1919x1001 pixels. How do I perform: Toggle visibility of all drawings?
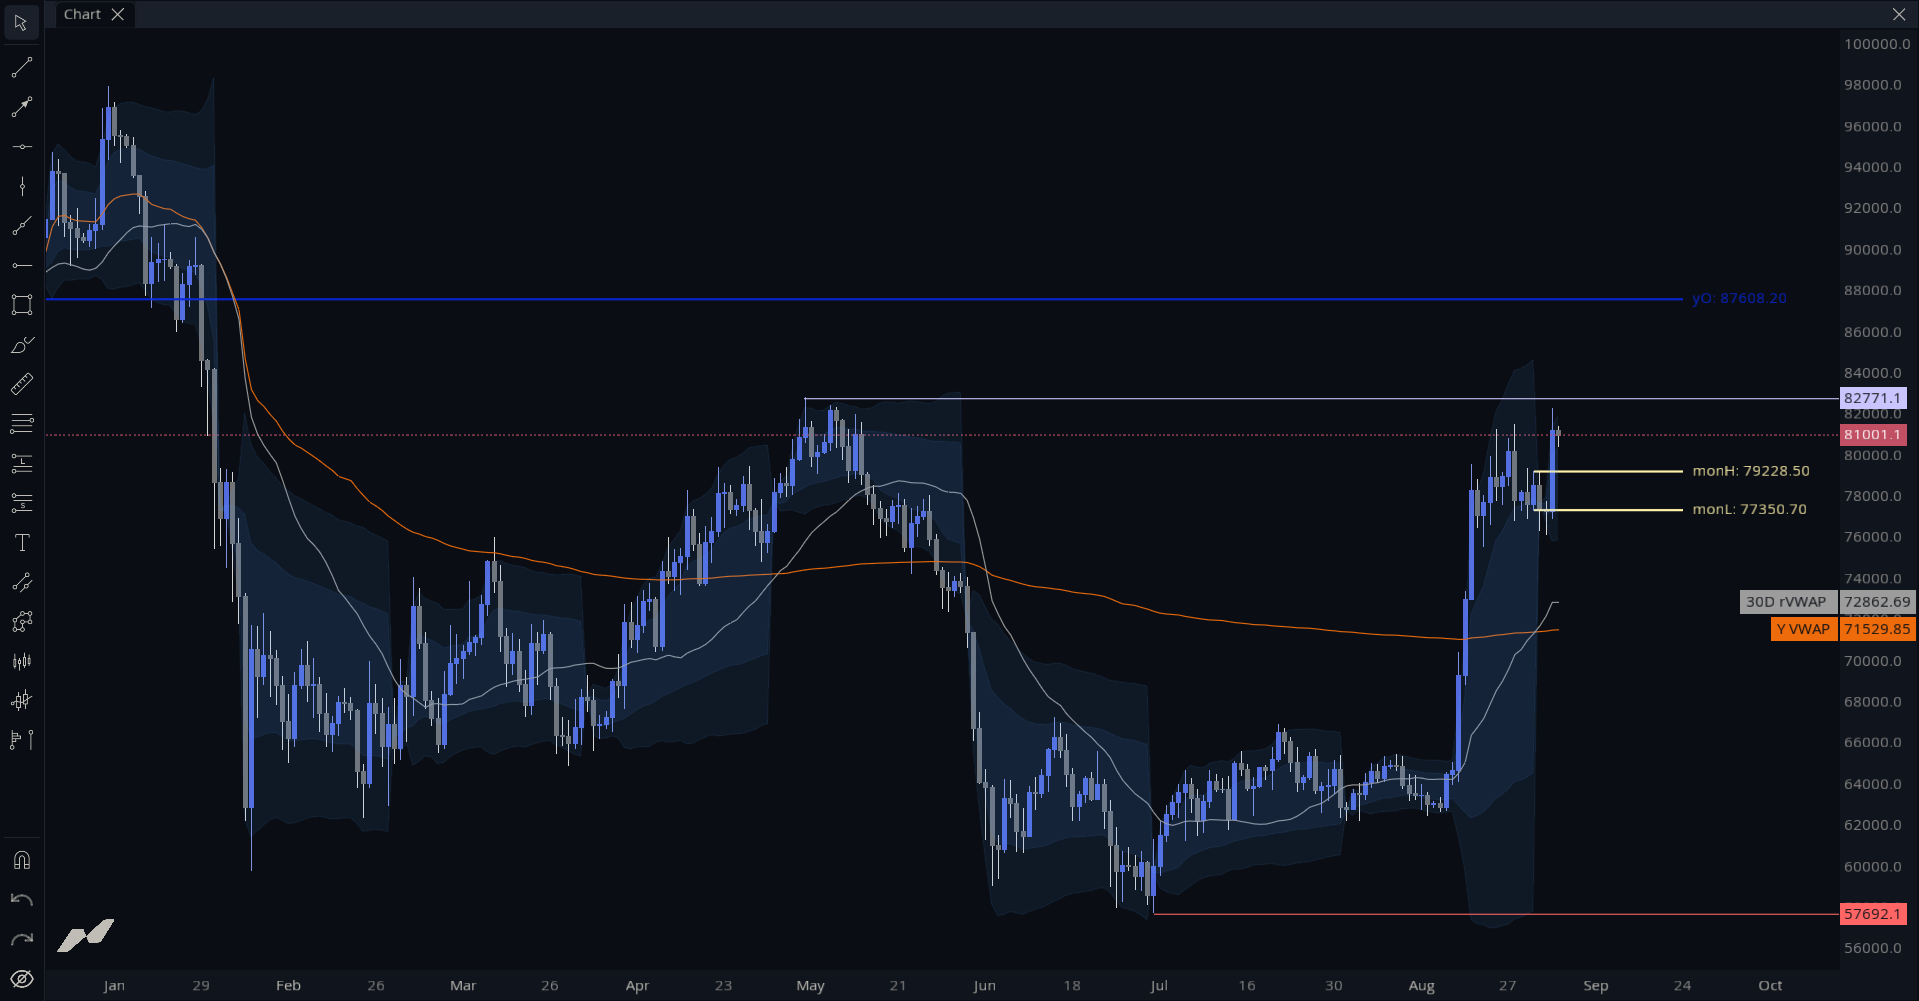click(x=21, y=979)
